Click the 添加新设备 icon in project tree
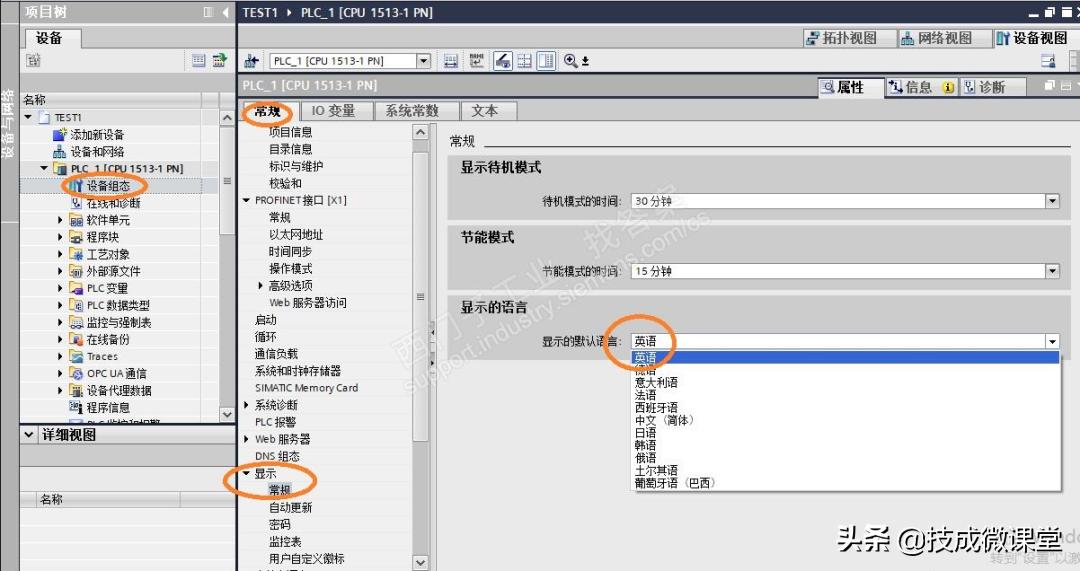Image resolution: width=1080 pixels, height=571 pixels. [x=60, y=134]
